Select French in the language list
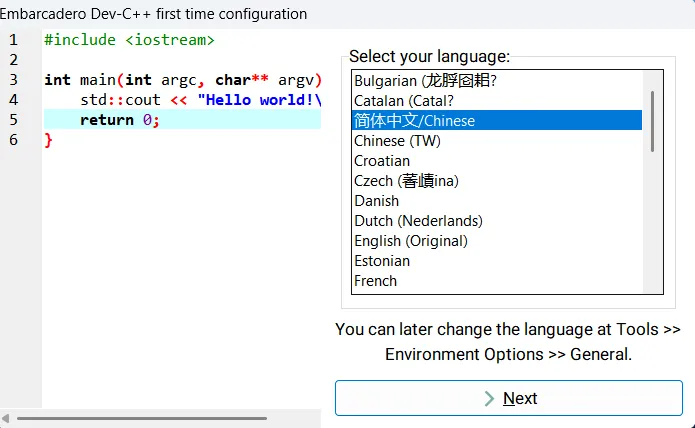The height and width of the screenshot is (428, 695). 496,280
